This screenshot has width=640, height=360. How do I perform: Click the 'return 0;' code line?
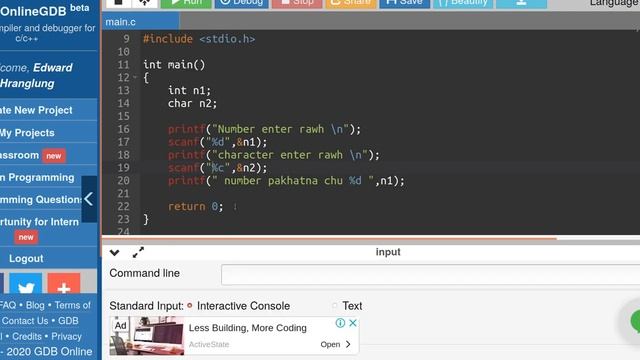tap(196, 207)
